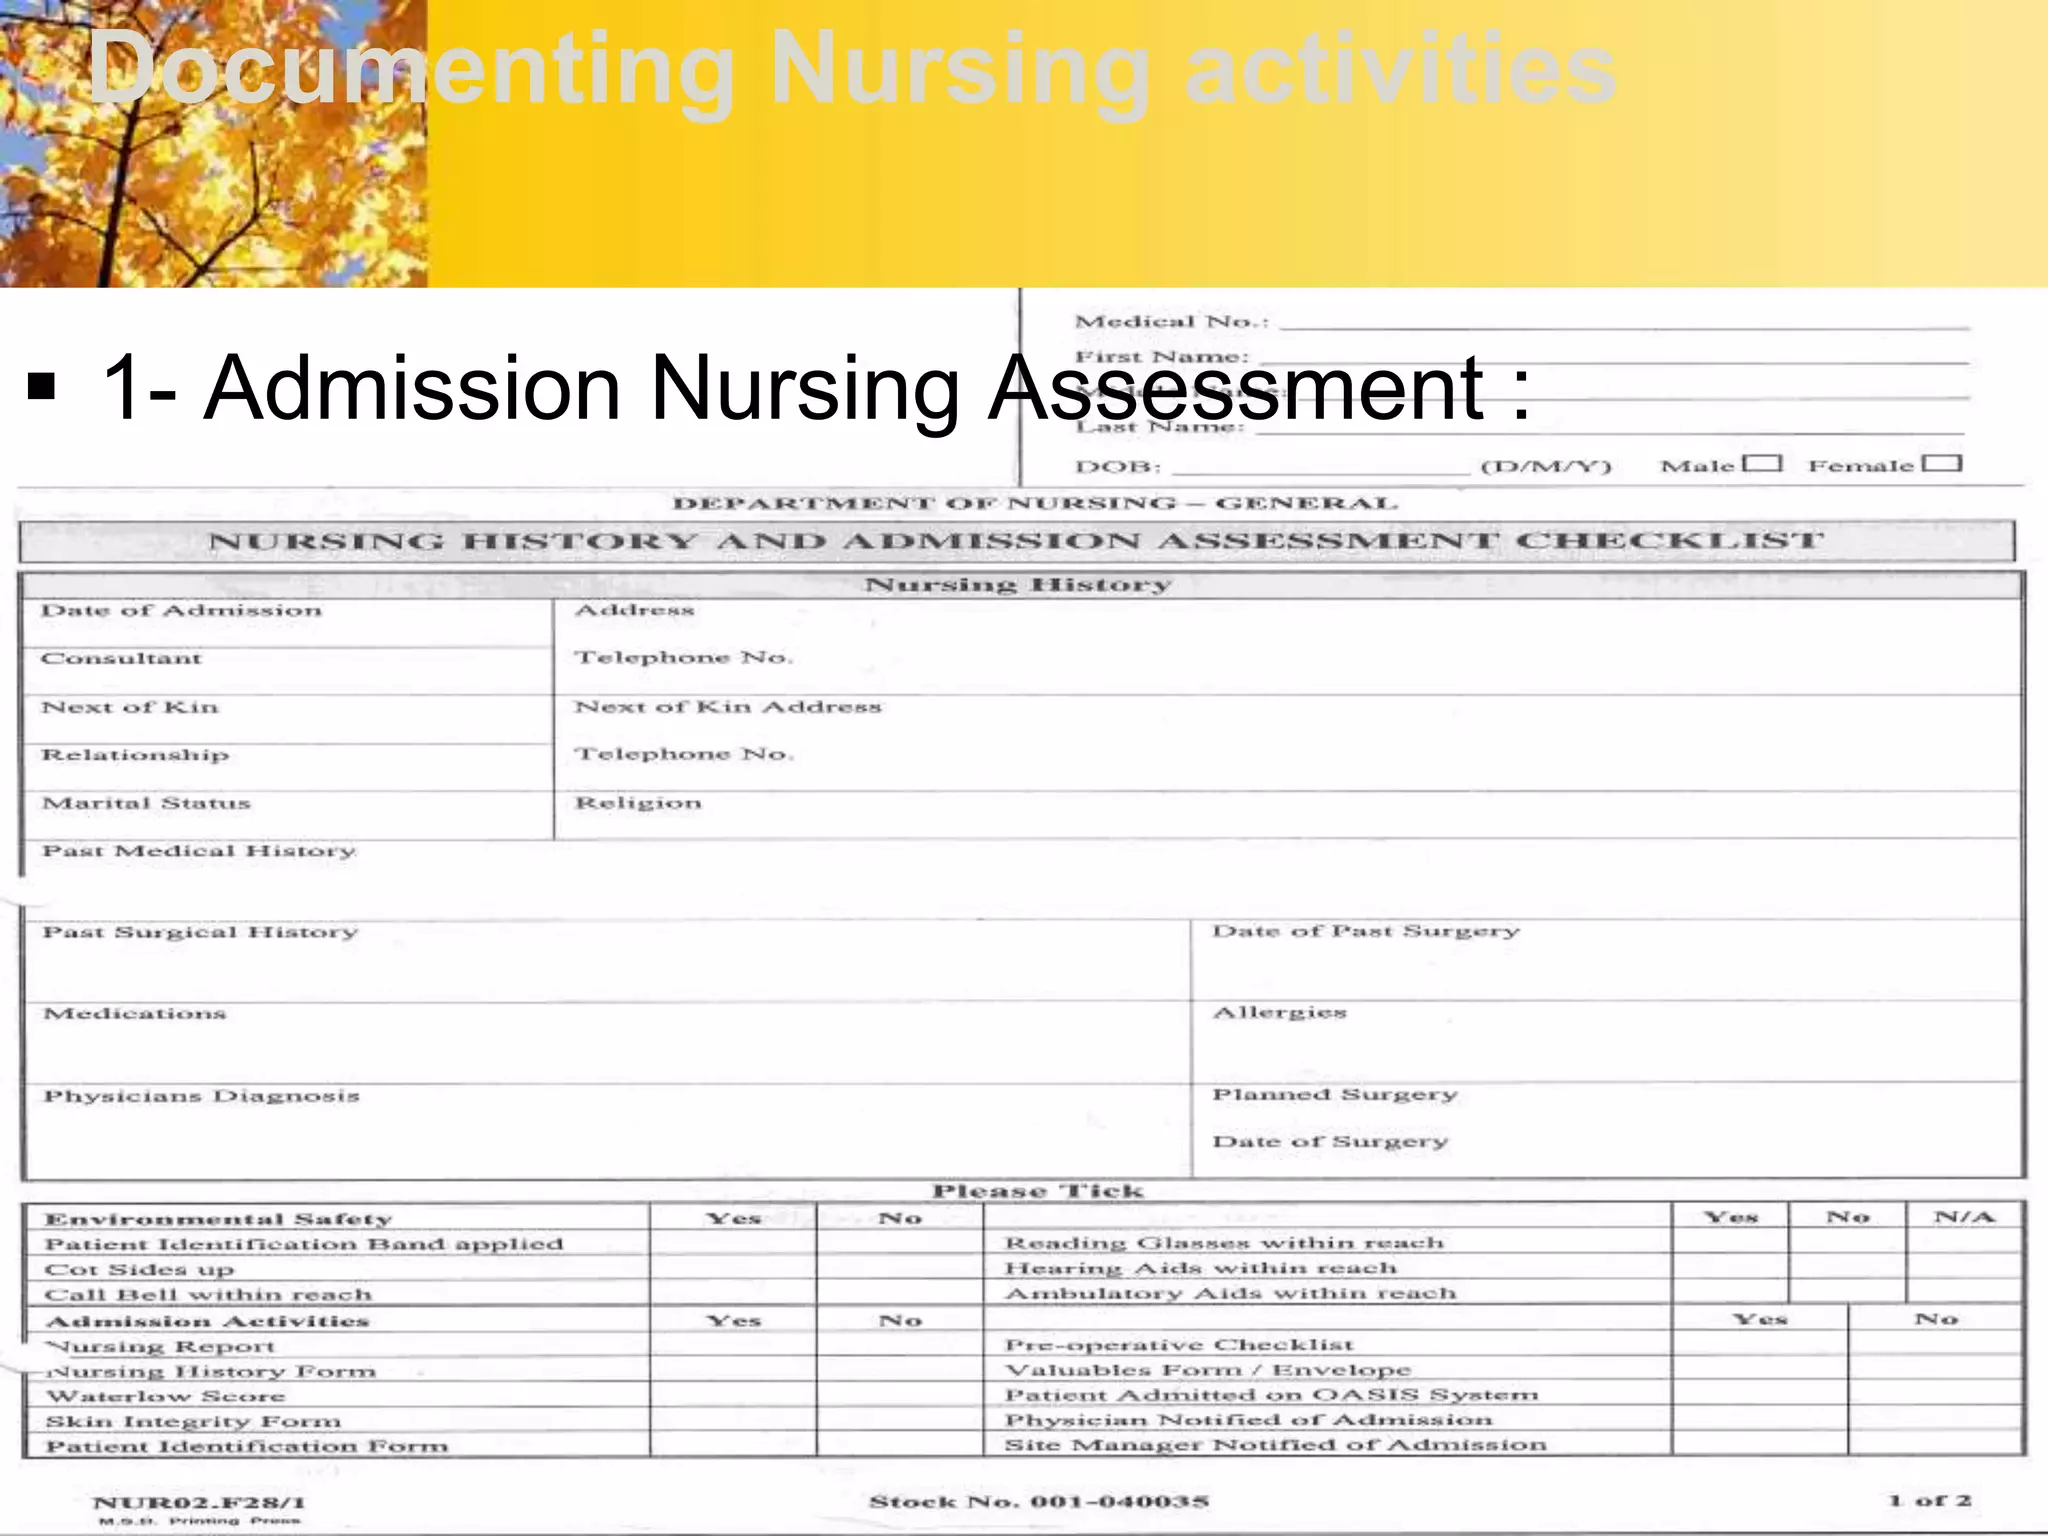Click the 'Pre-operative Checklist' row label
This screenshot has width=2048, height=1536.
tap(1179, 1345)
